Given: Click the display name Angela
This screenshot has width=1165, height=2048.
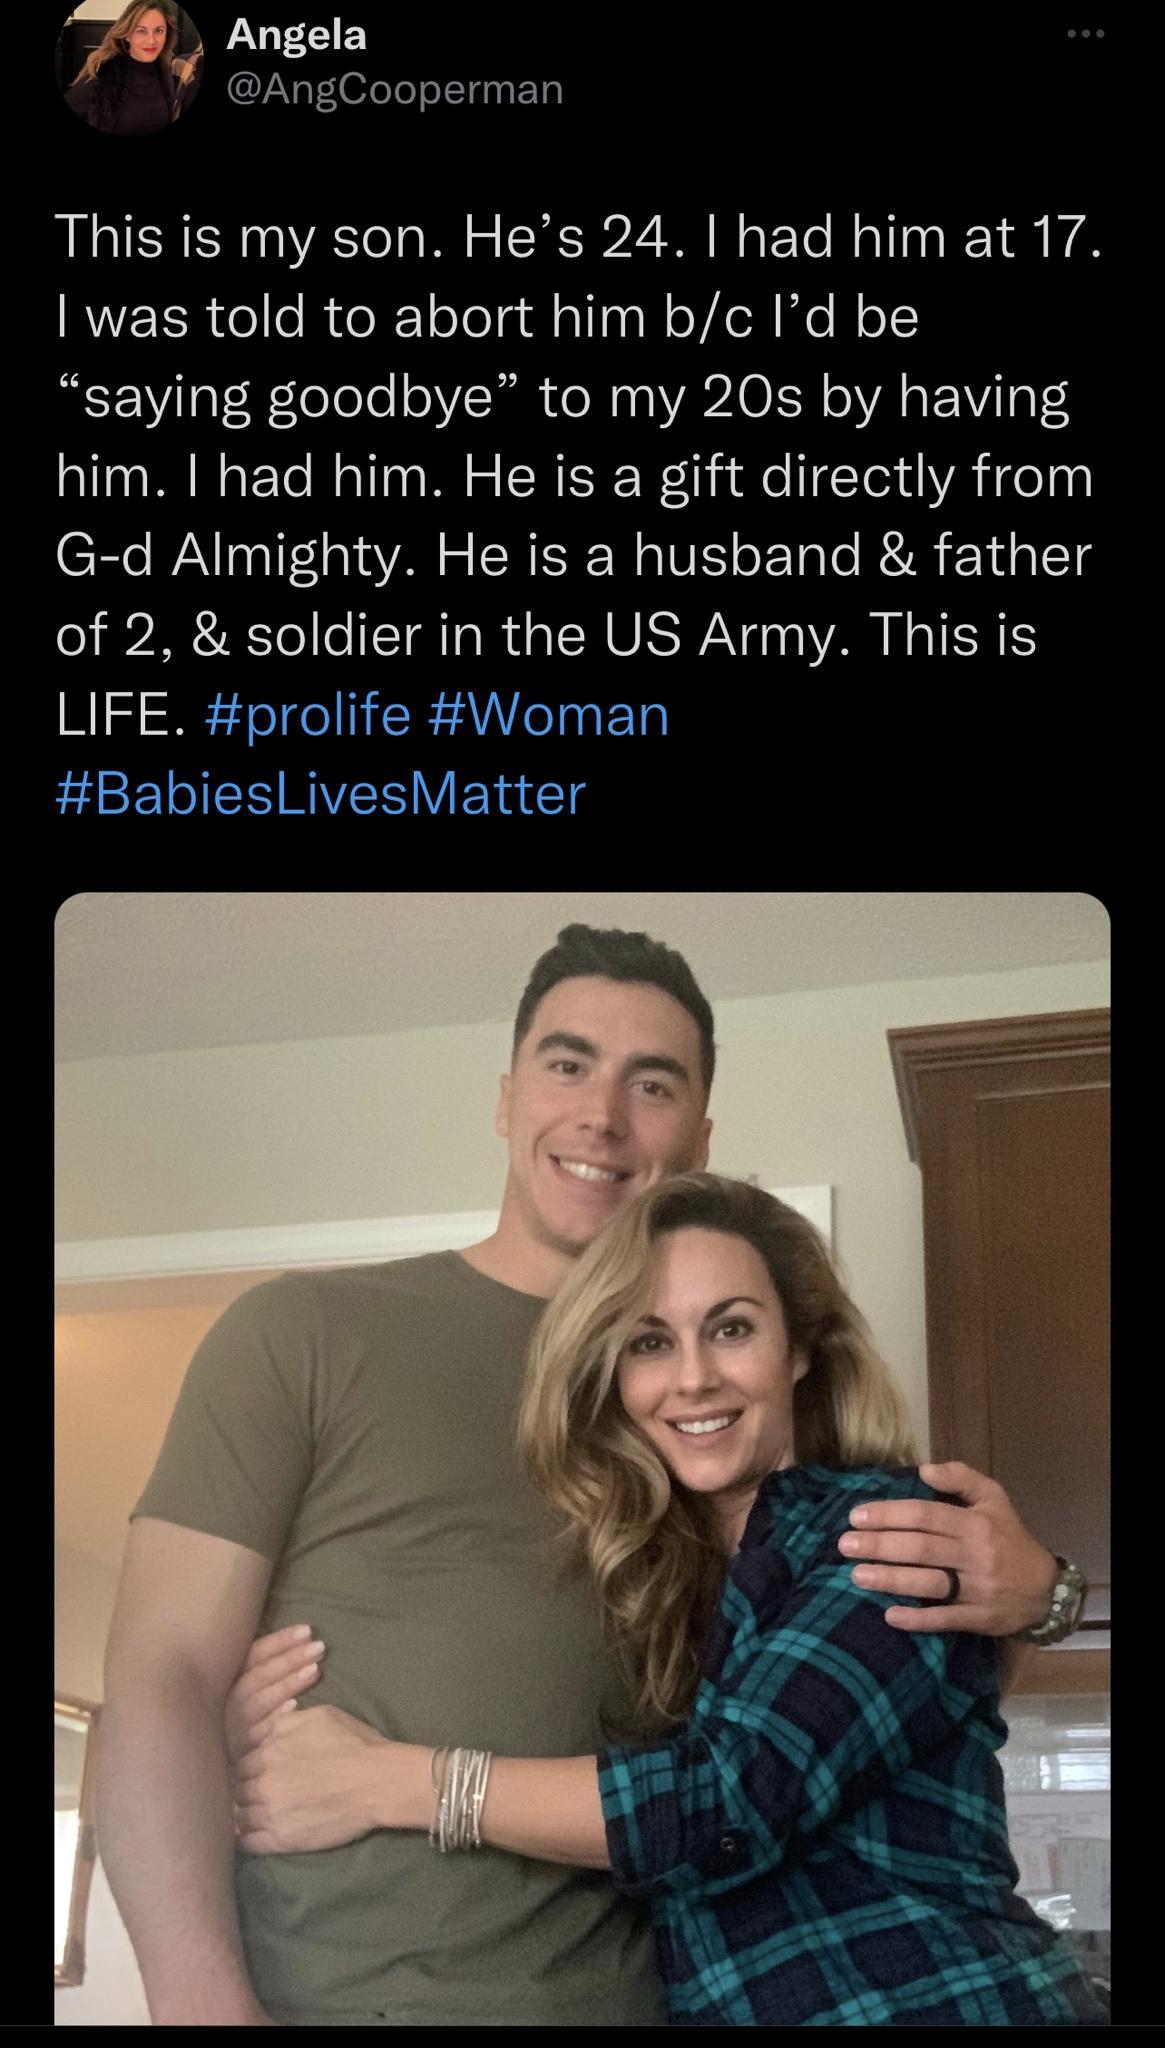Looking at the screenshot, I should coord(294,37).
